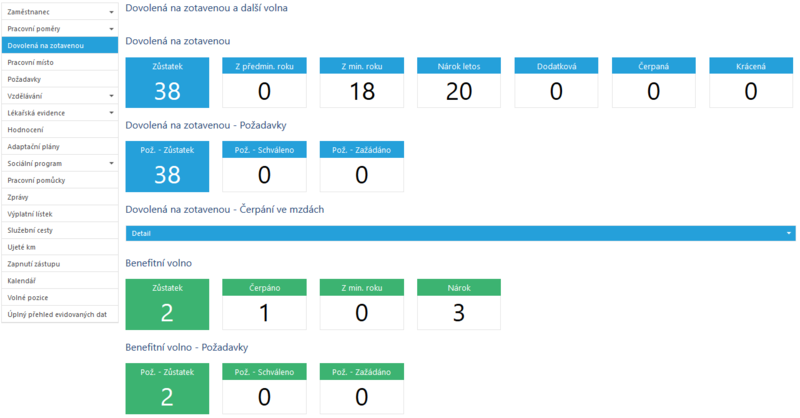Select Dovolená na zotavenou menu item
This screenshot has height=418, width=800.
60,45
